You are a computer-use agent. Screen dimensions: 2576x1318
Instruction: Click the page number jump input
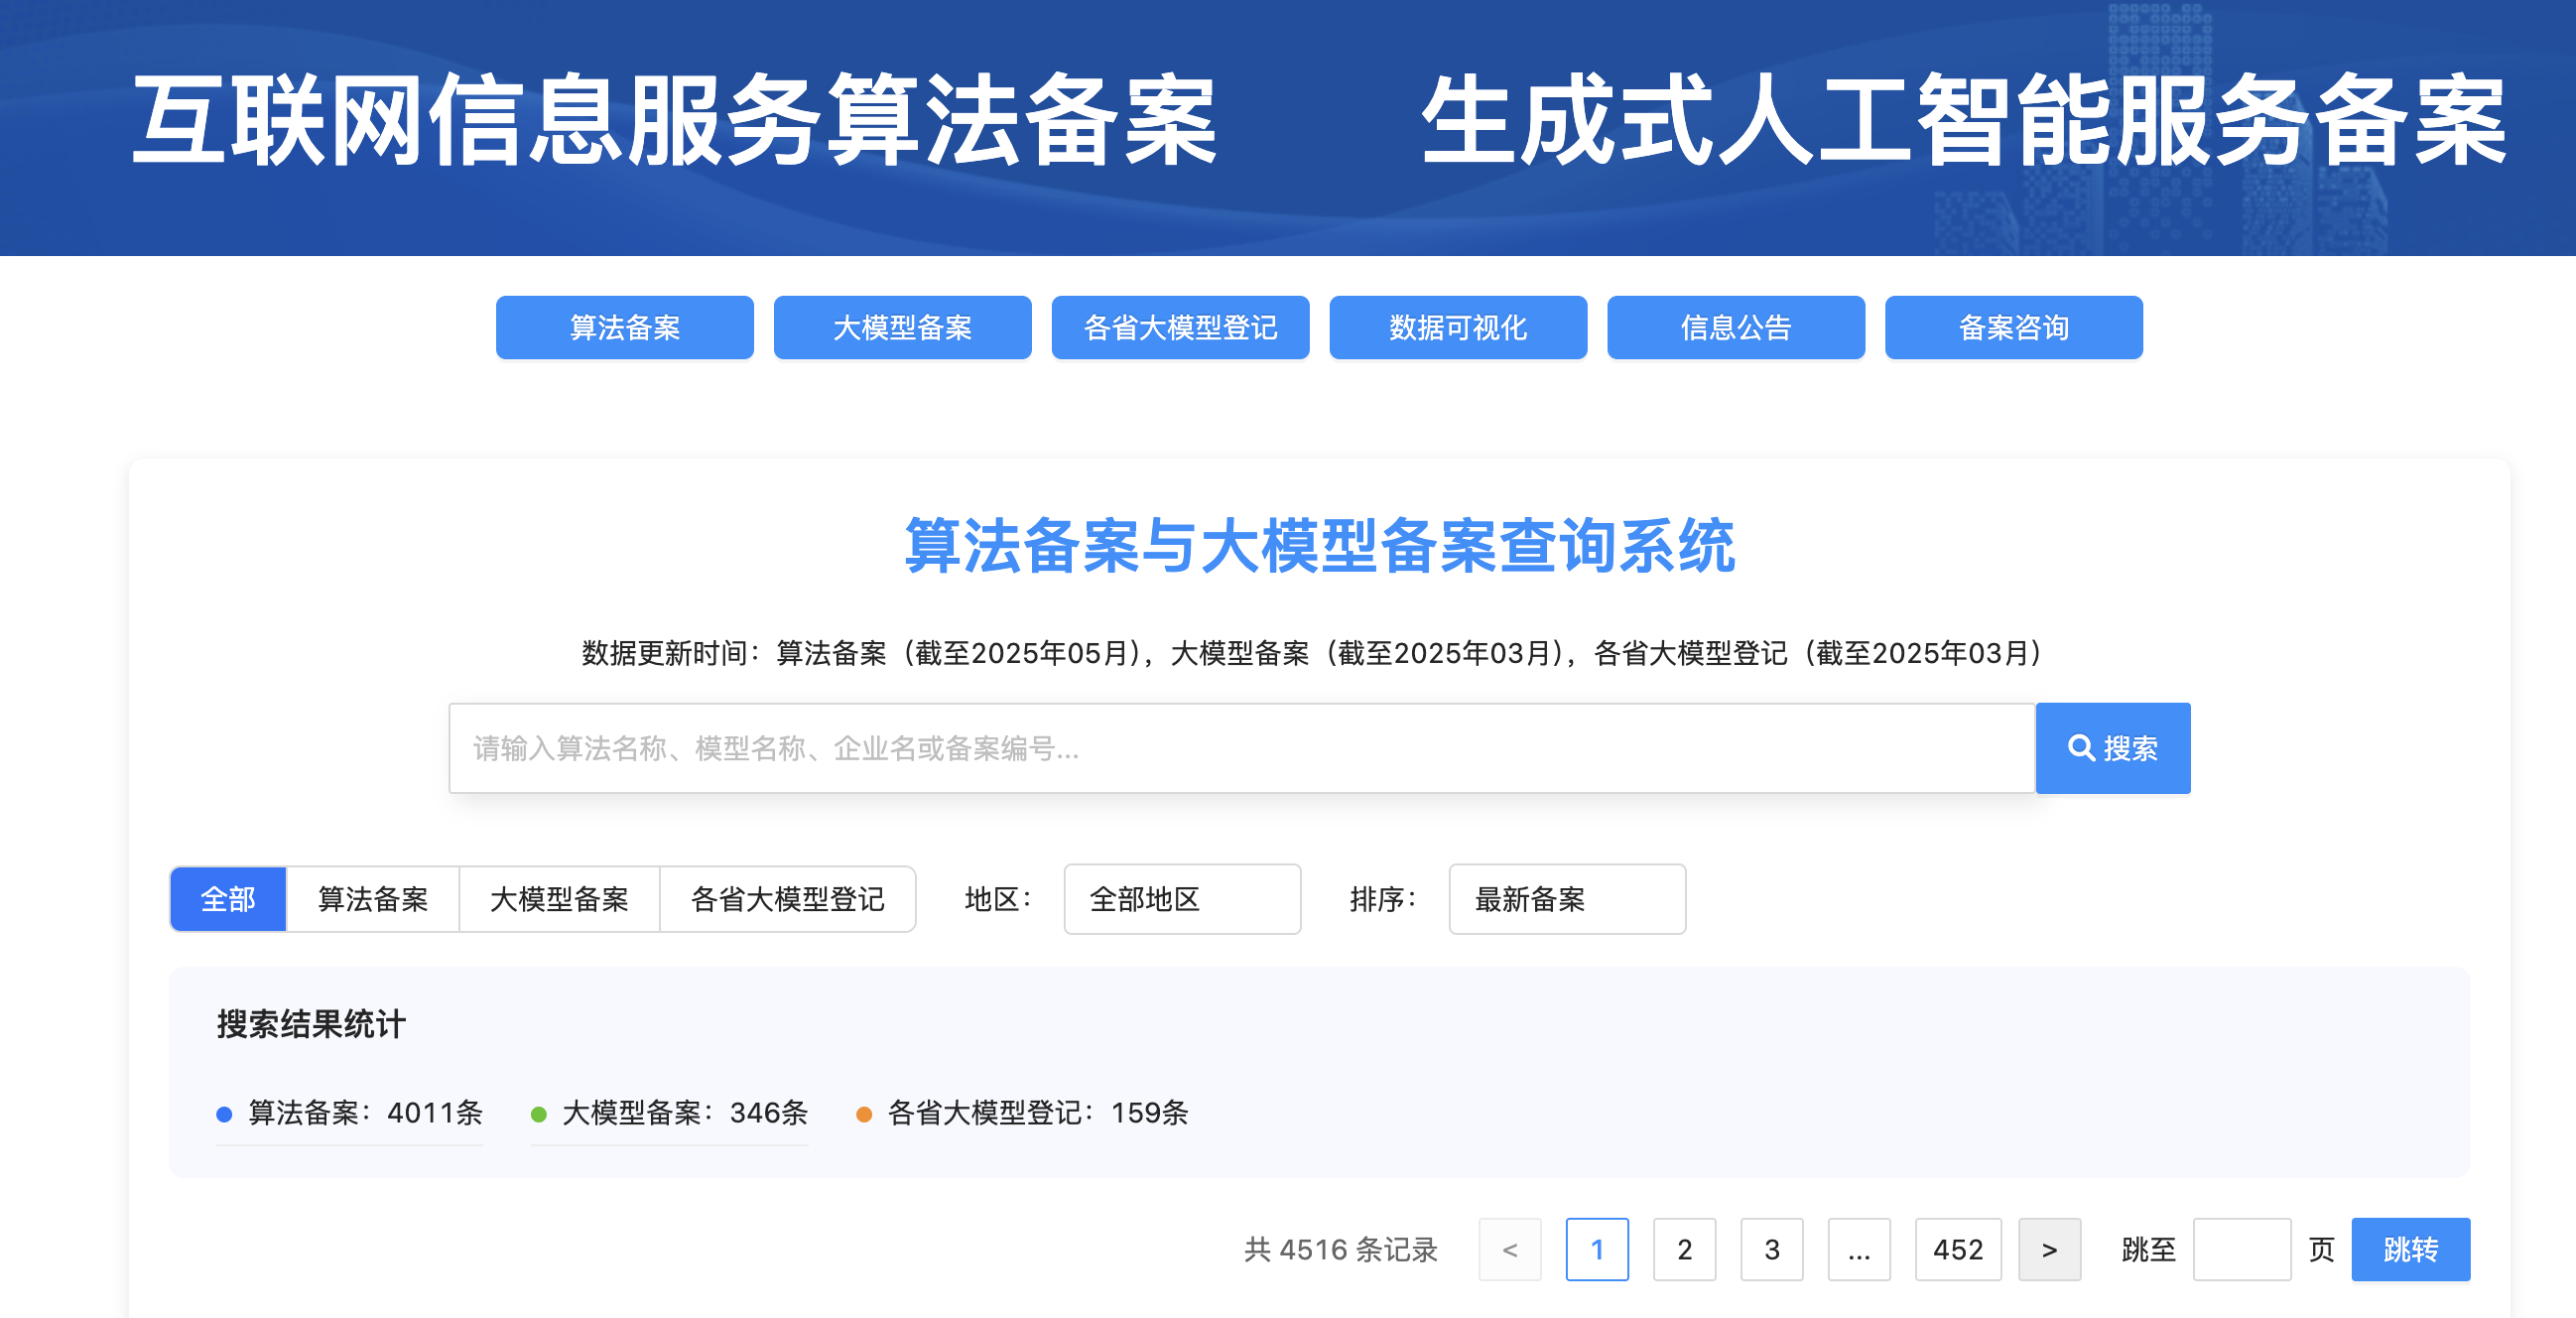pyautogui.click(x=2241, y=1249)
